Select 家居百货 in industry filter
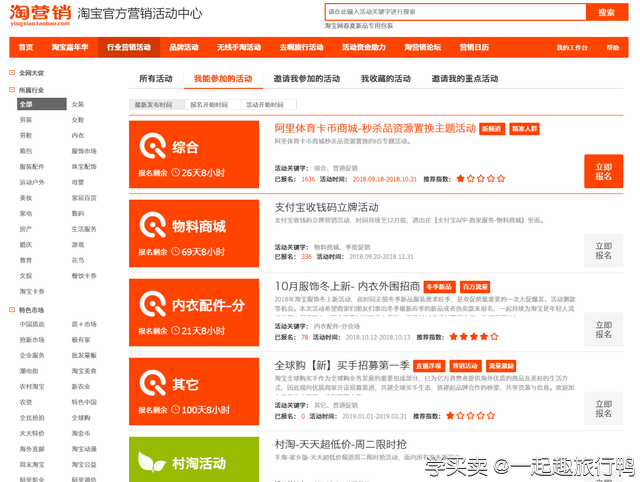 84,198
